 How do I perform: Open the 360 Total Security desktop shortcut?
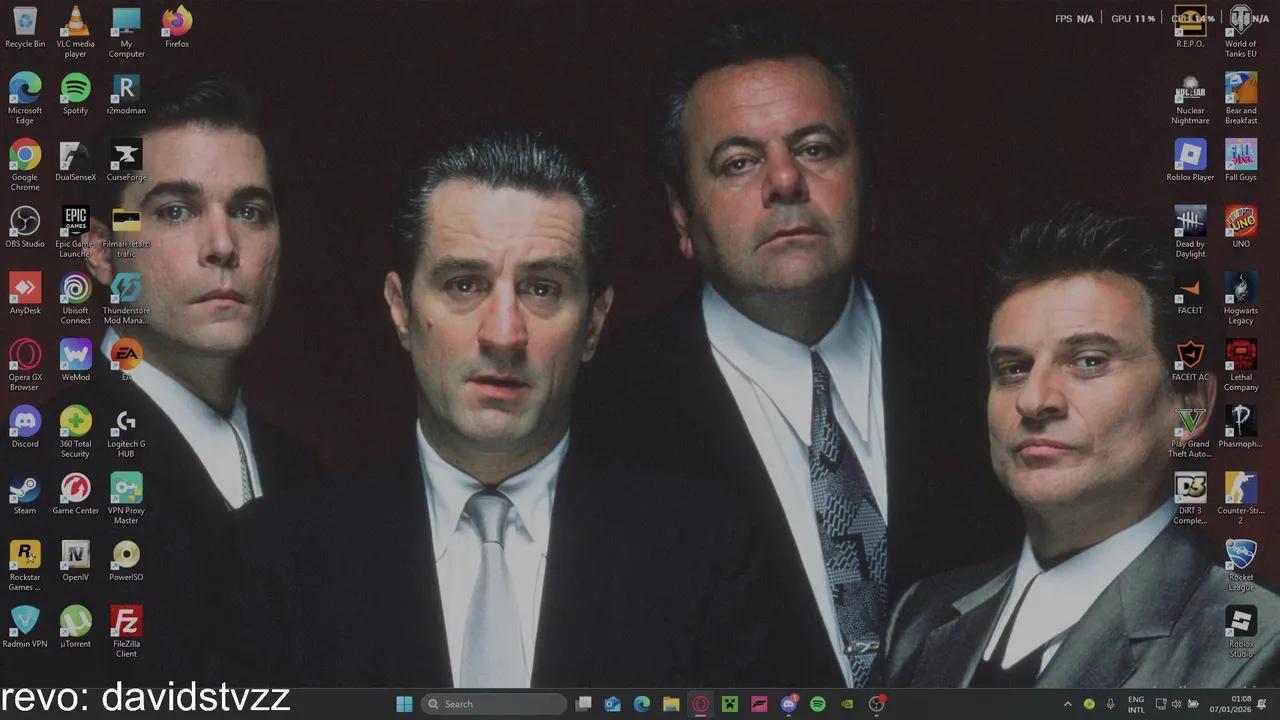[75, 432]
